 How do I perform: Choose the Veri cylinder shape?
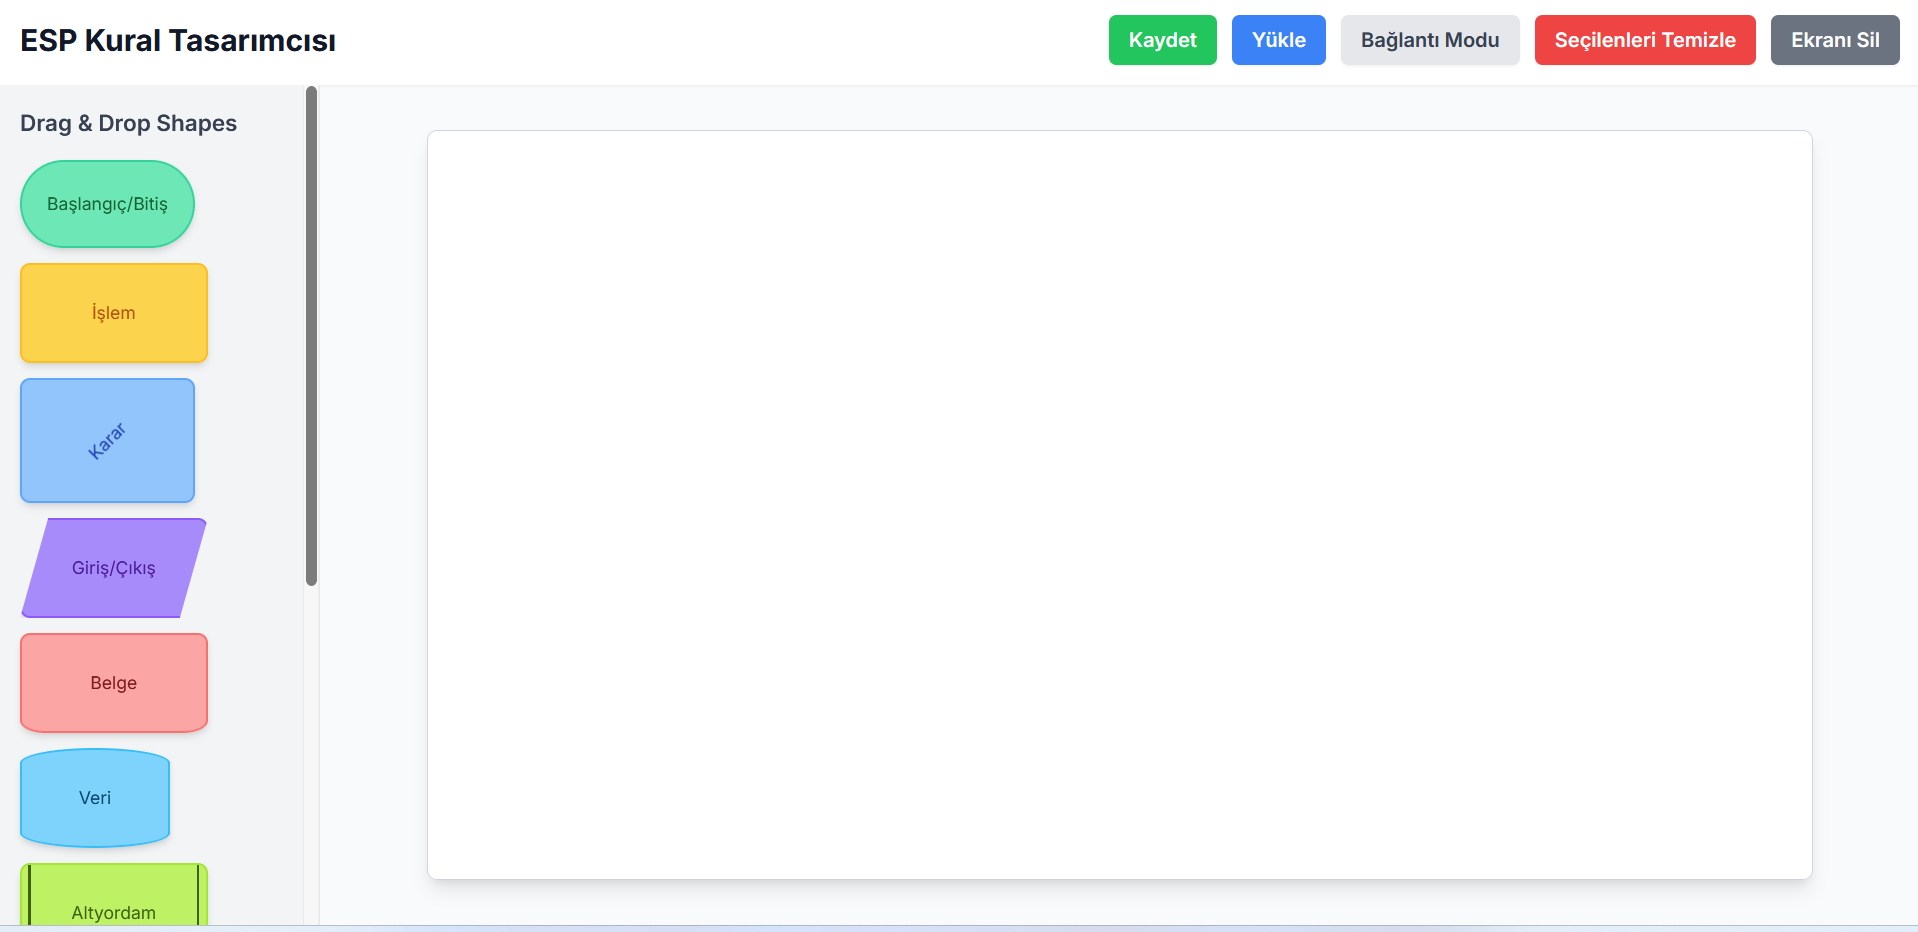[95, 798]
